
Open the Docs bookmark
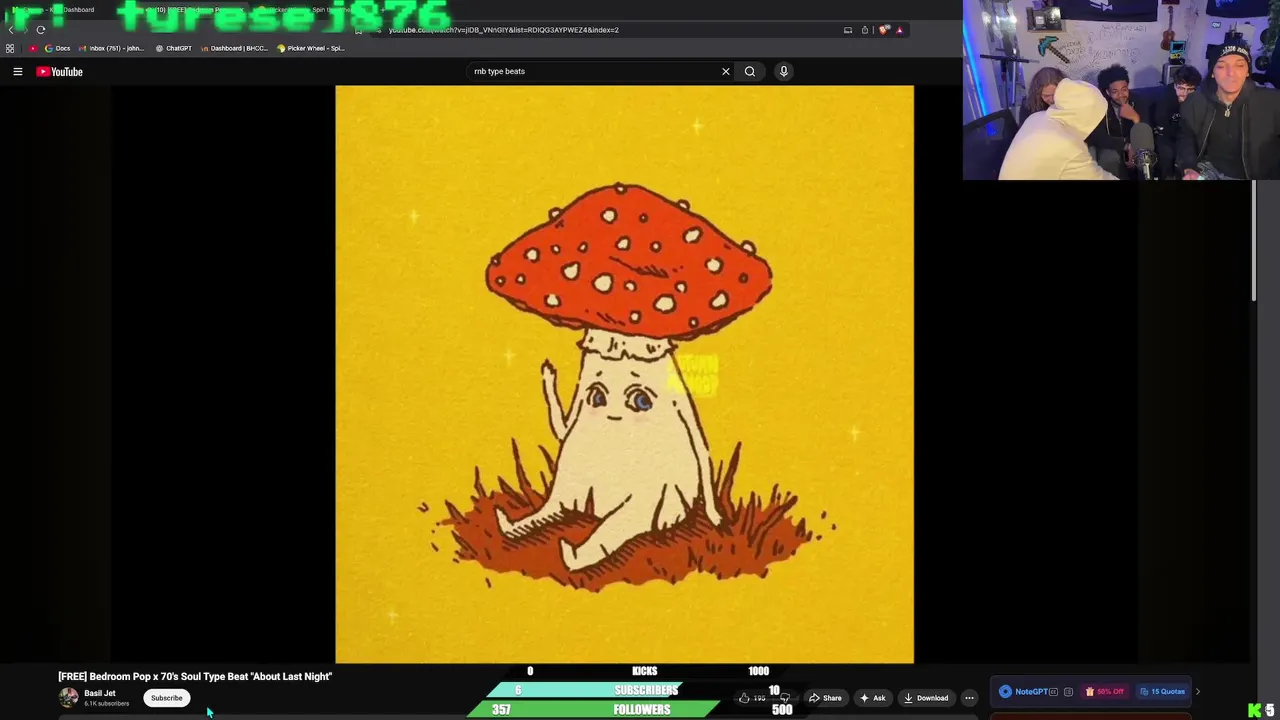click(x=58, y=48)
